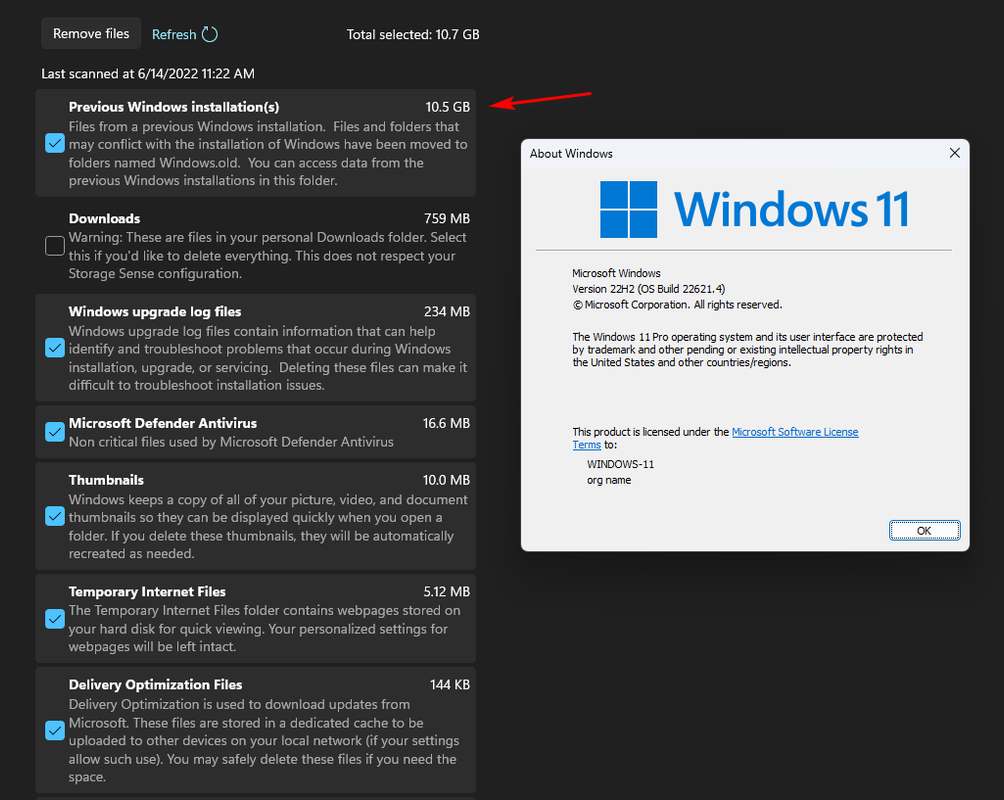The width and height of the screenshot is (1004, 800).
Task: Click the '10.5 GB' size value
Action: coord(448,107)
